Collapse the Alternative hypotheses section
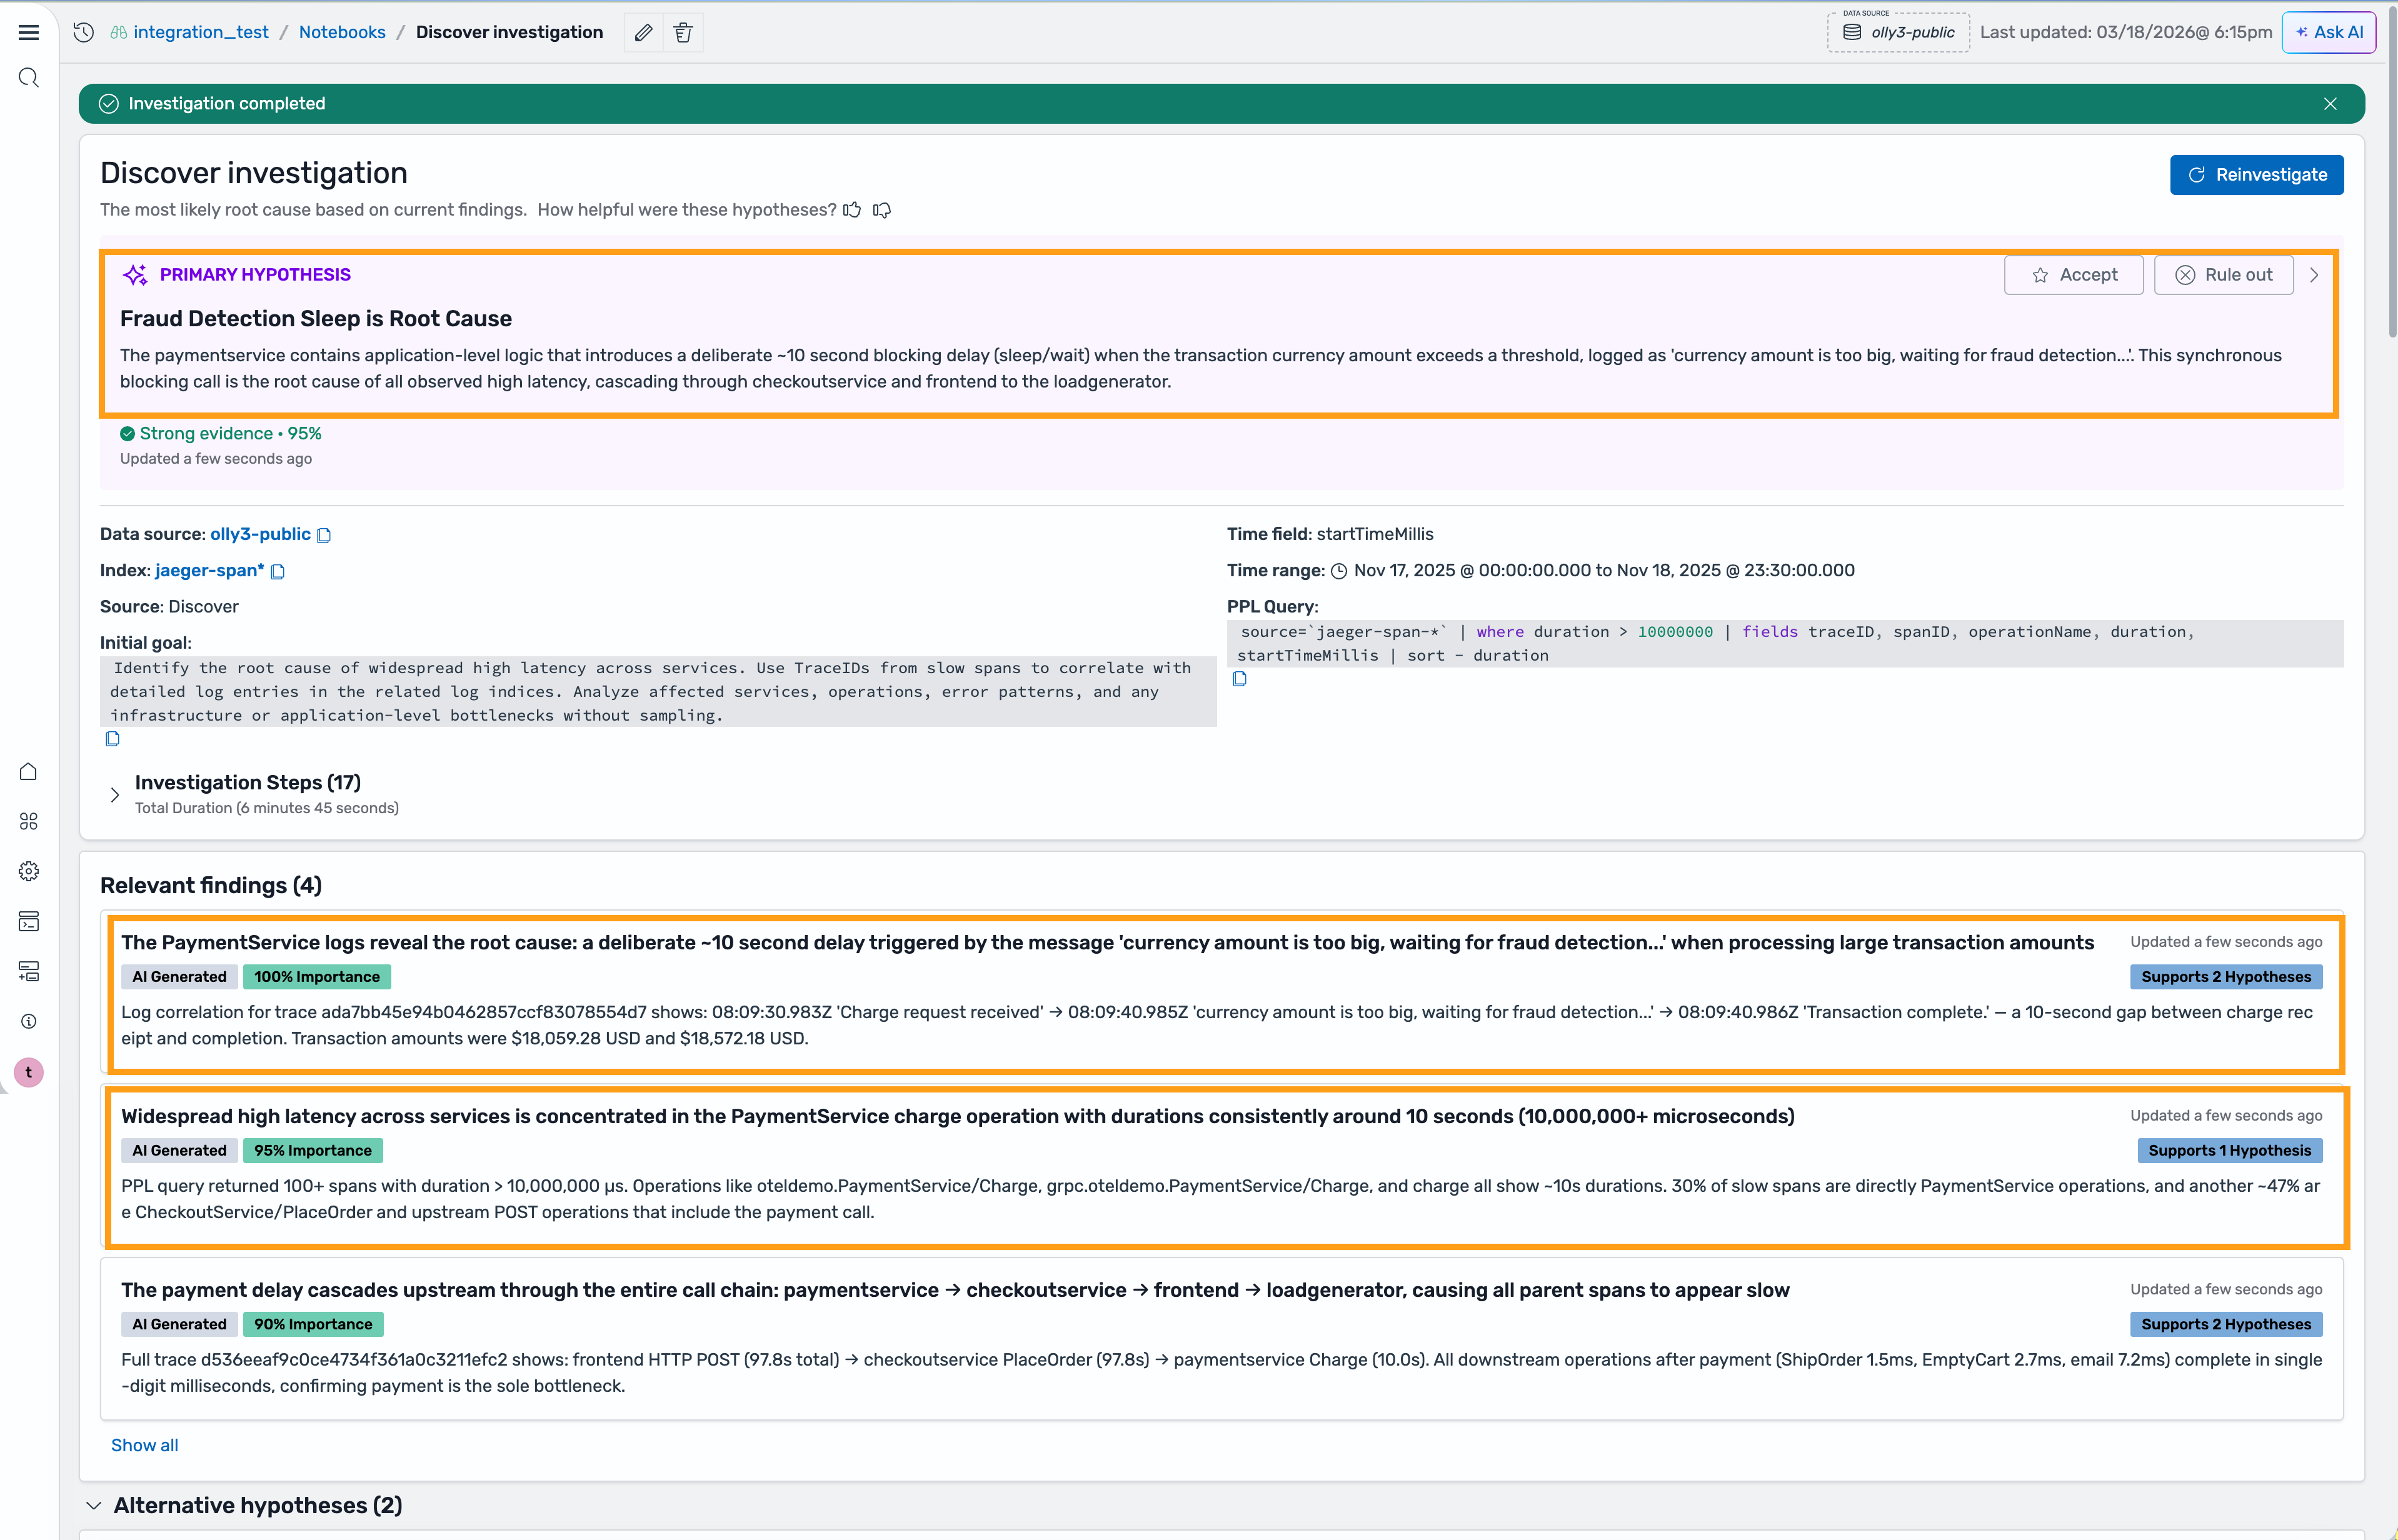 pos(94,1505)
